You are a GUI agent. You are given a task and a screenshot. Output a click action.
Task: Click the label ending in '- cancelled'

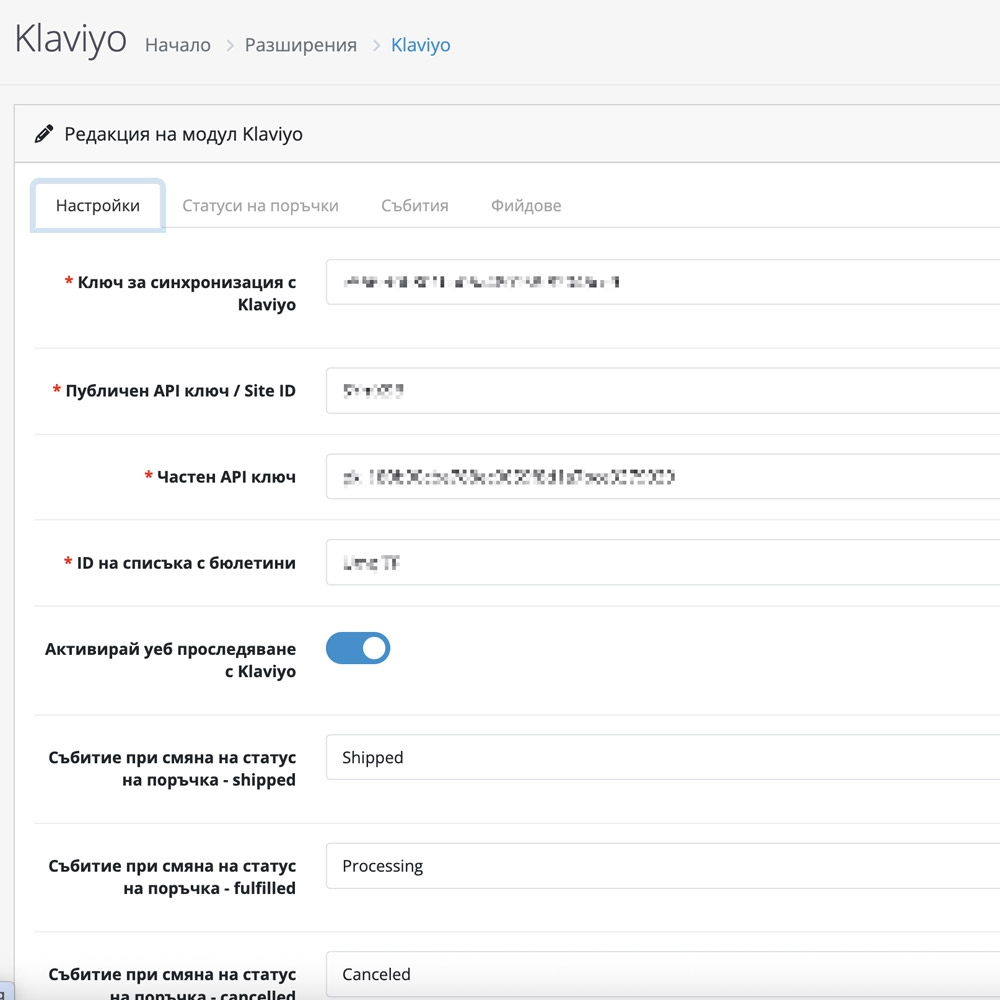(172, 984)
